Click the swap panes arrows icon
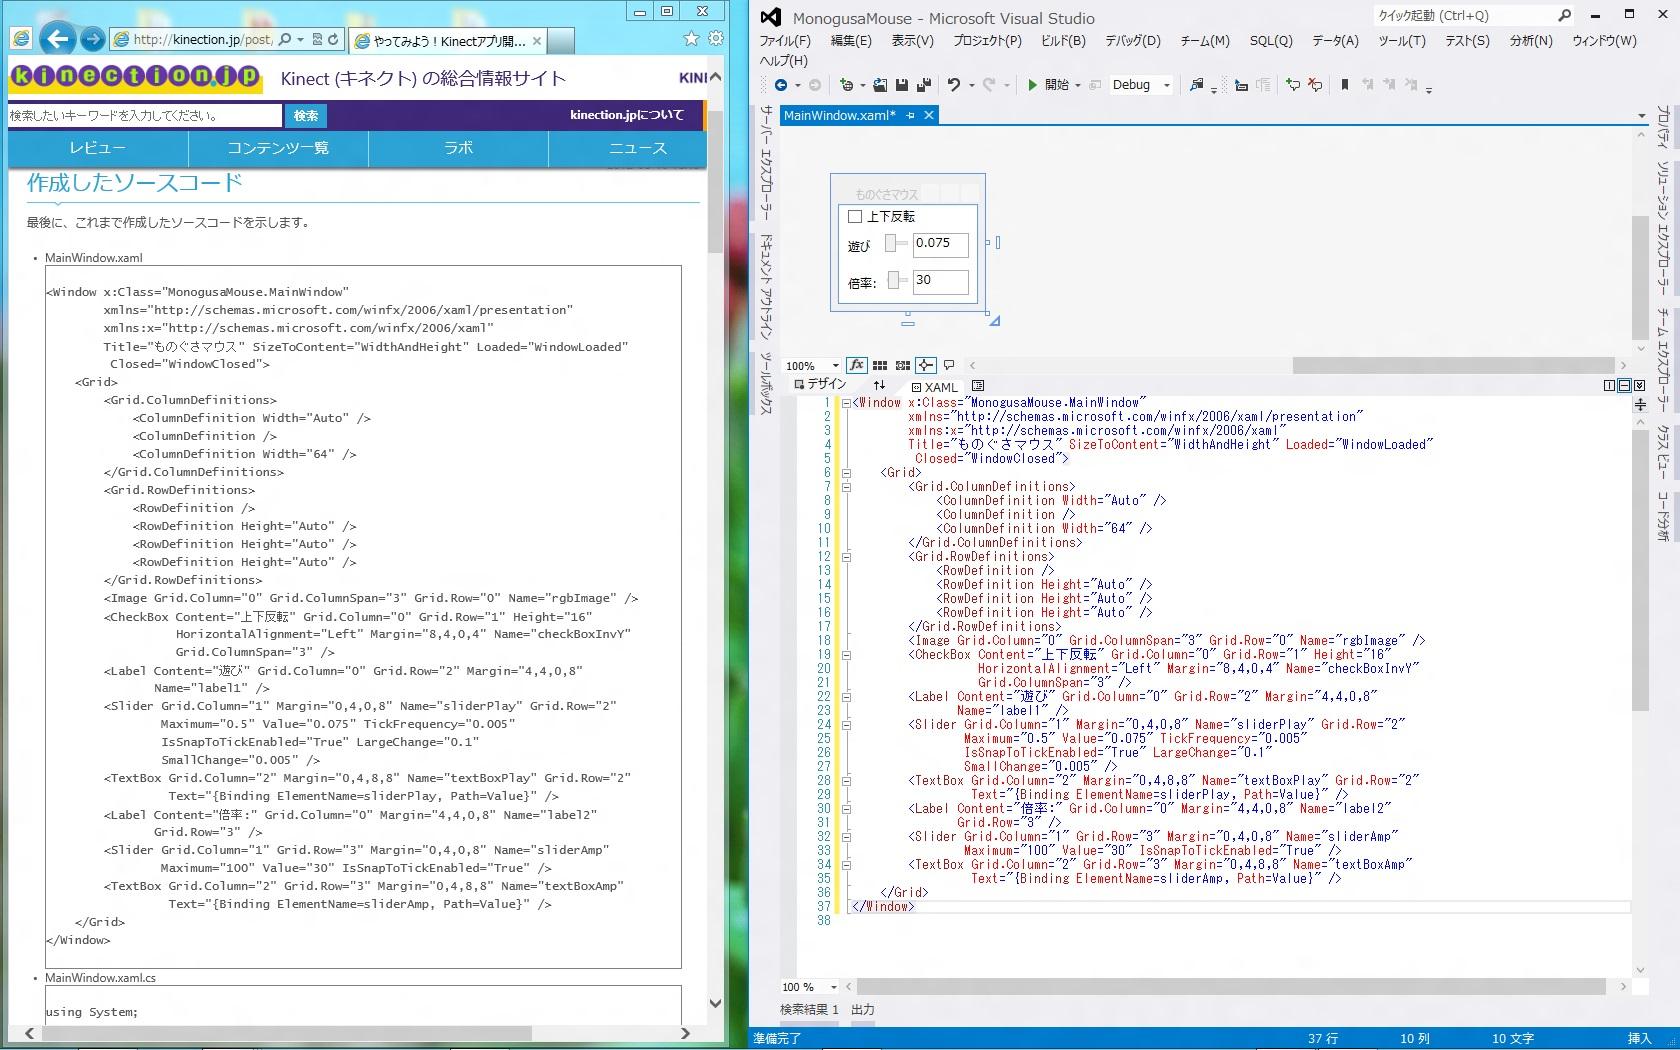Image resolution: width=1680 pixels, height=1050 pixels. click(x=879, y=386)
